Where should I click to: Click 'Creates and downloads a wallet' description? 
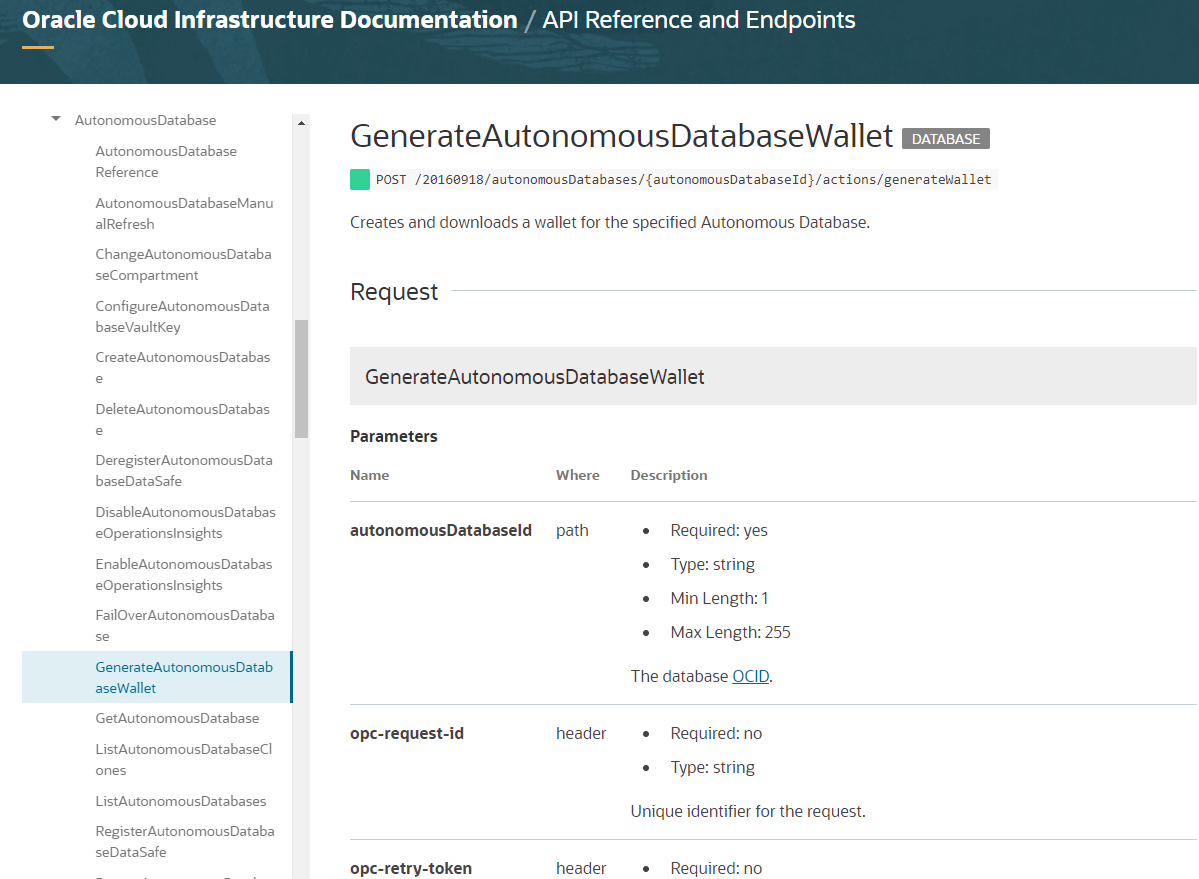(610, 222)
